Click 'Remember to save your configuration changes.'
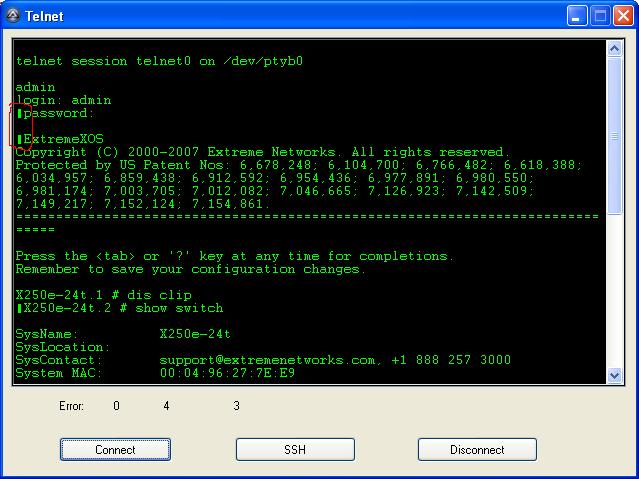The height and width of the screenshot is (479, 639). click(x=191, y=269)
